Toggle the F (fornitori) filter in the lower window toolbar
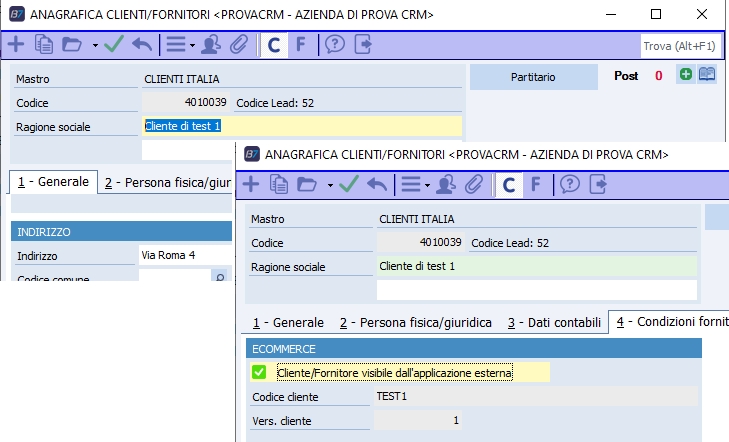Image resolution: width=729 pixels, height=442 pixels. [x=536, y=184]
